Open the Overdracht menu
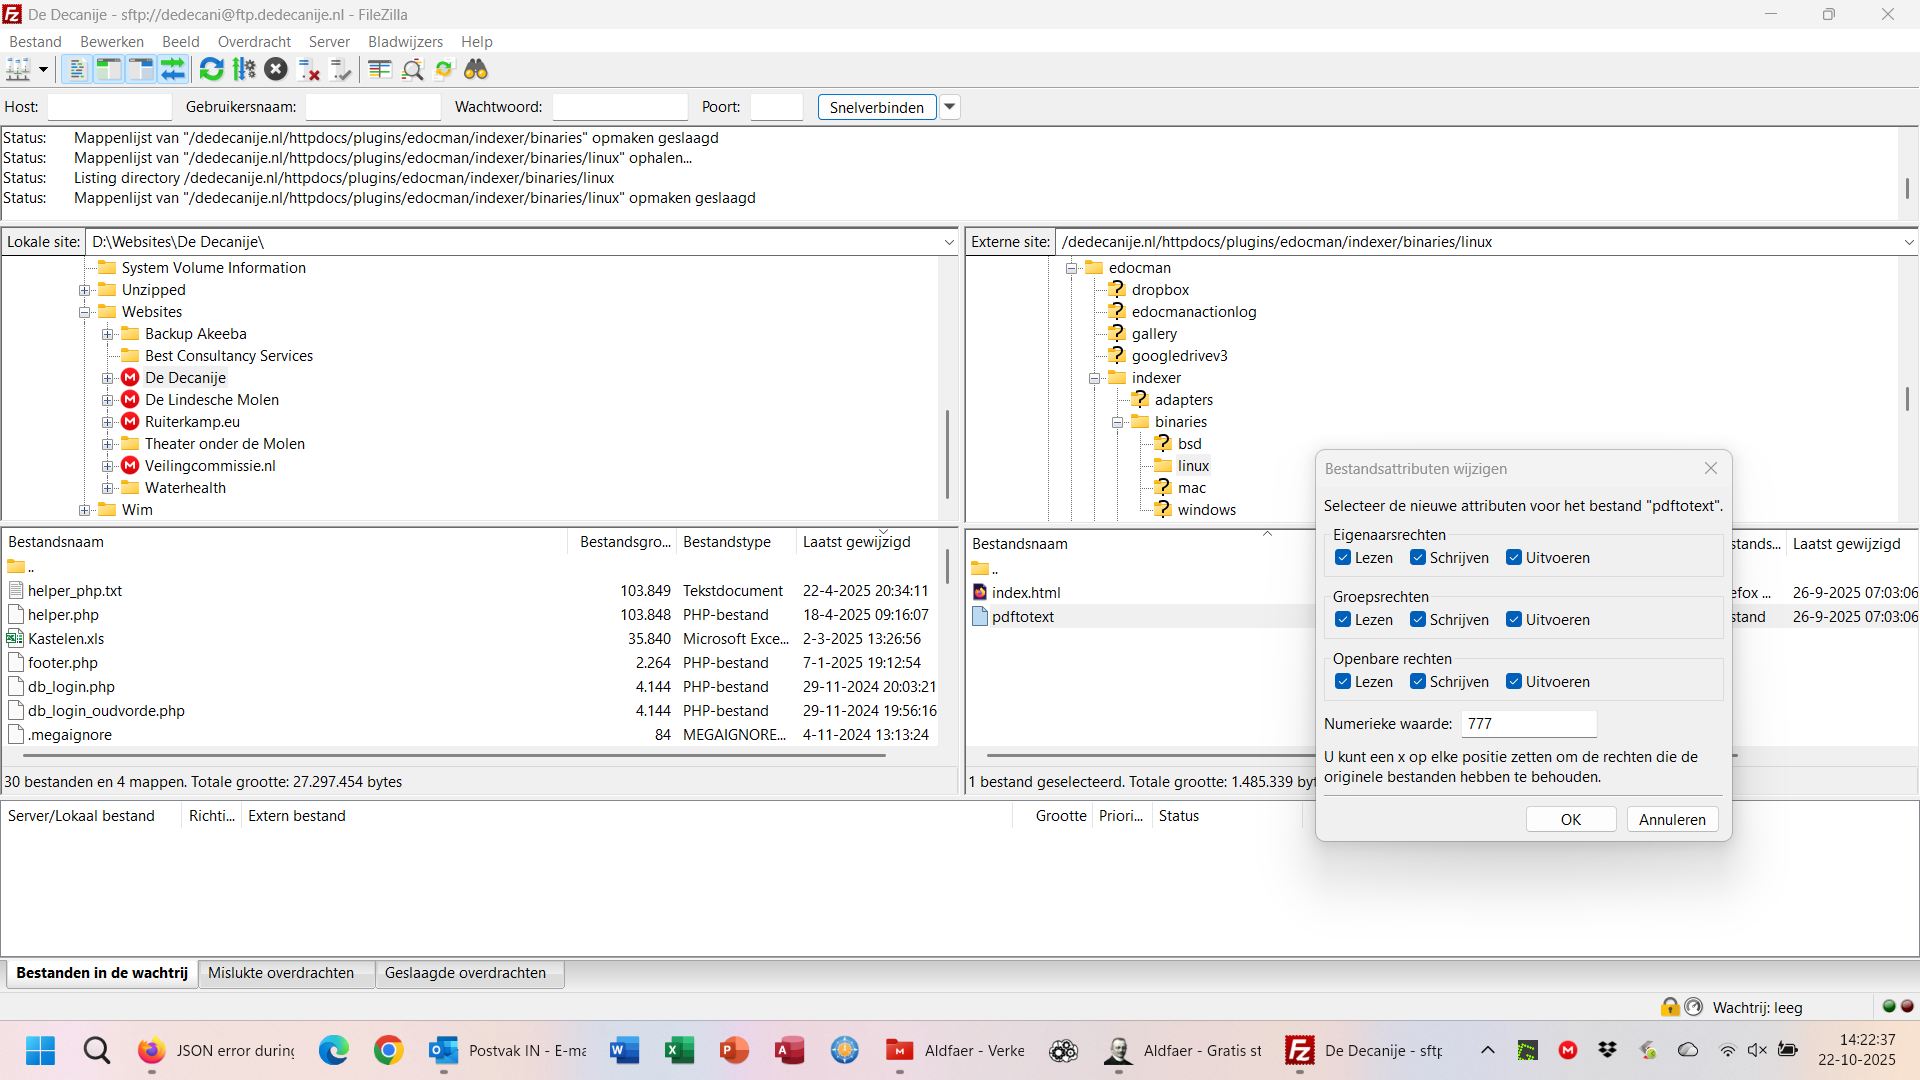 (254, 42)
